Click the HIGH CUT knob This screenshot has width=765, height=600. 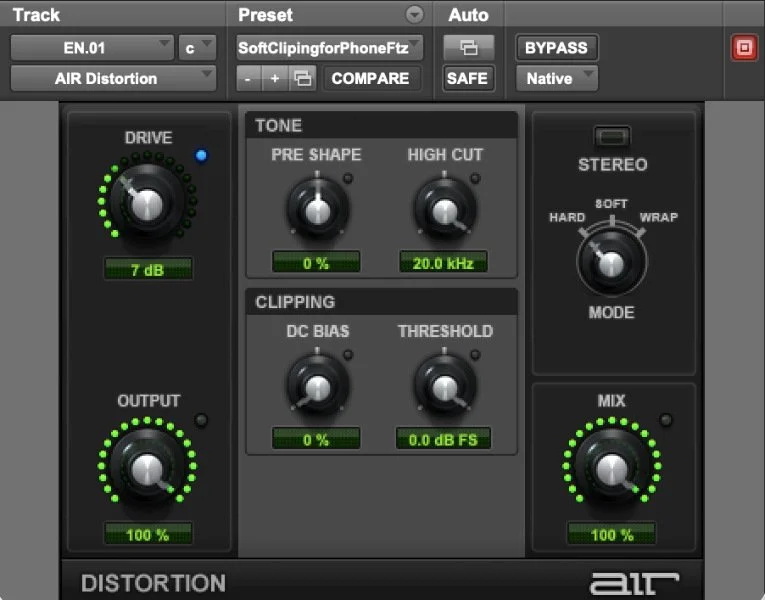pos(444,210)
